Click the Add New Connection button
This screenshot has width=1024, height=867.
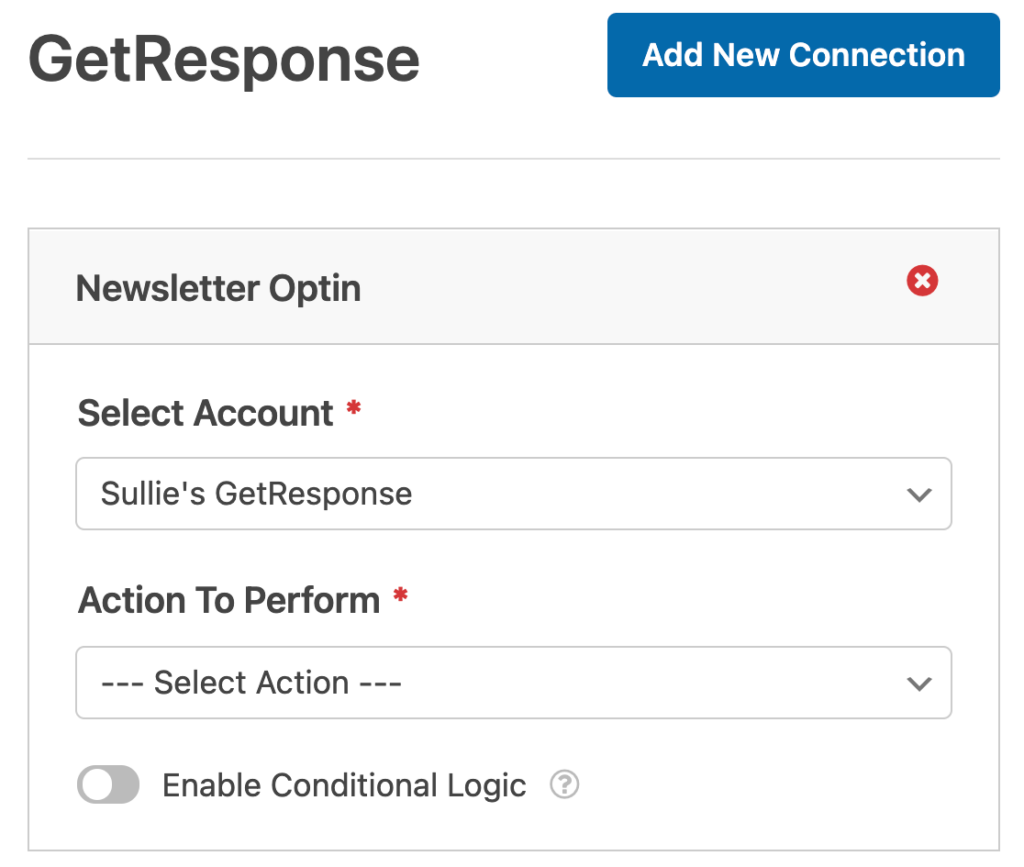click(803, 55)
